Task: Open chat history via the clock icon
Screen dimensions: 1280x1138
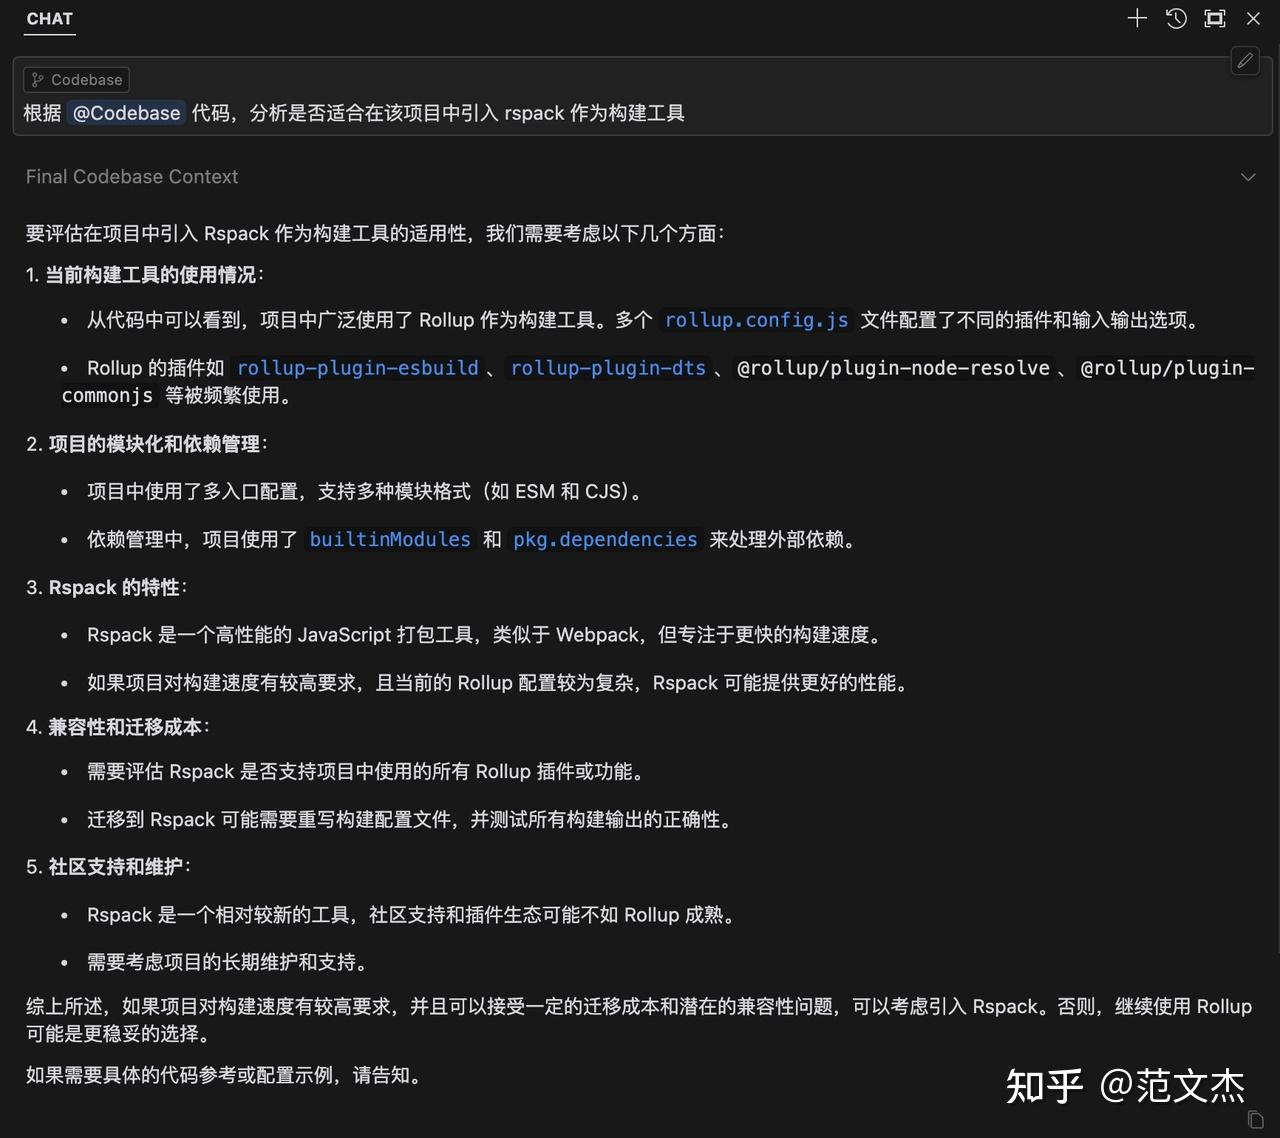Action: [1175, 18]
